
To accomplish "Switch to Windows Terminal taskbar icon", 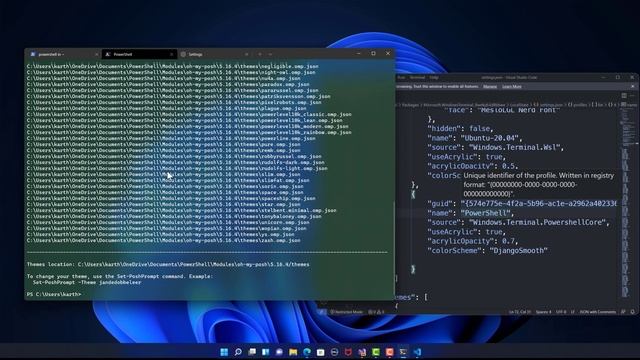I will coord(403,352).
